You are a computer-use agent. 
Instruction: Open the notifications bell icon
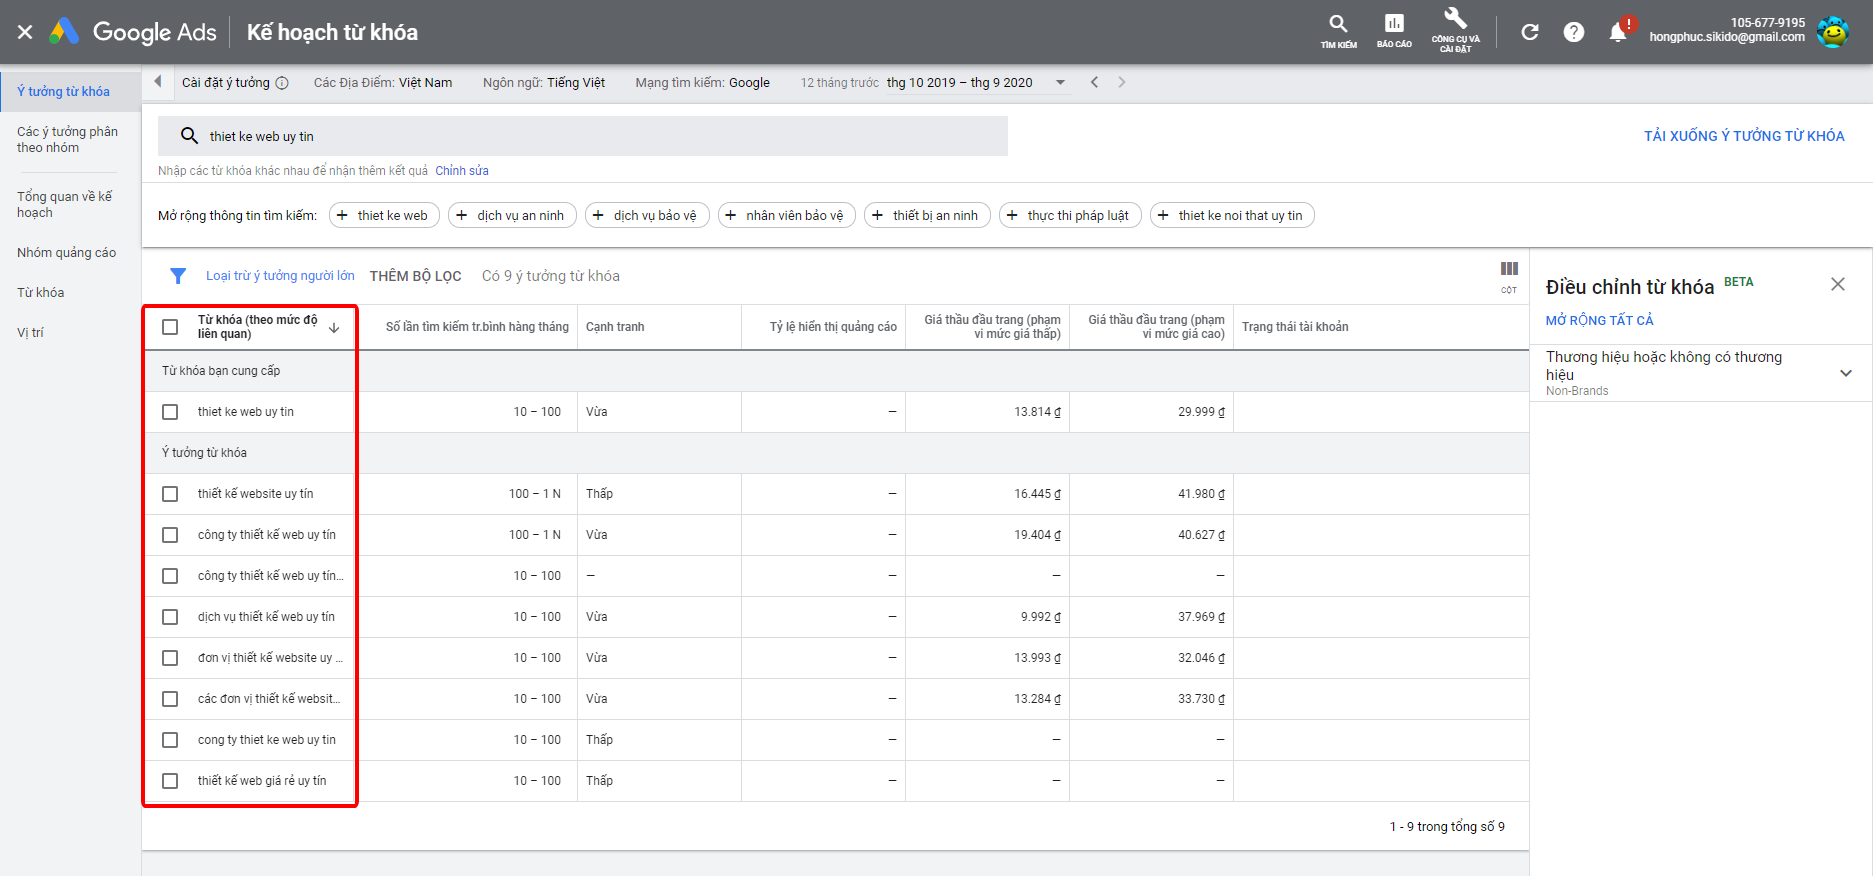1618,32
